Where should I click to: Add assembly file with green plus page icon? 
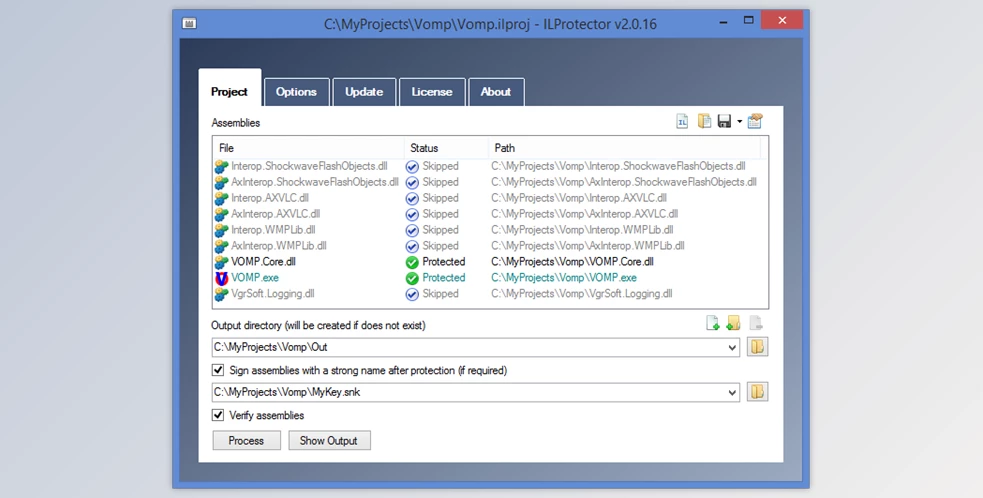tap(712, 323)
